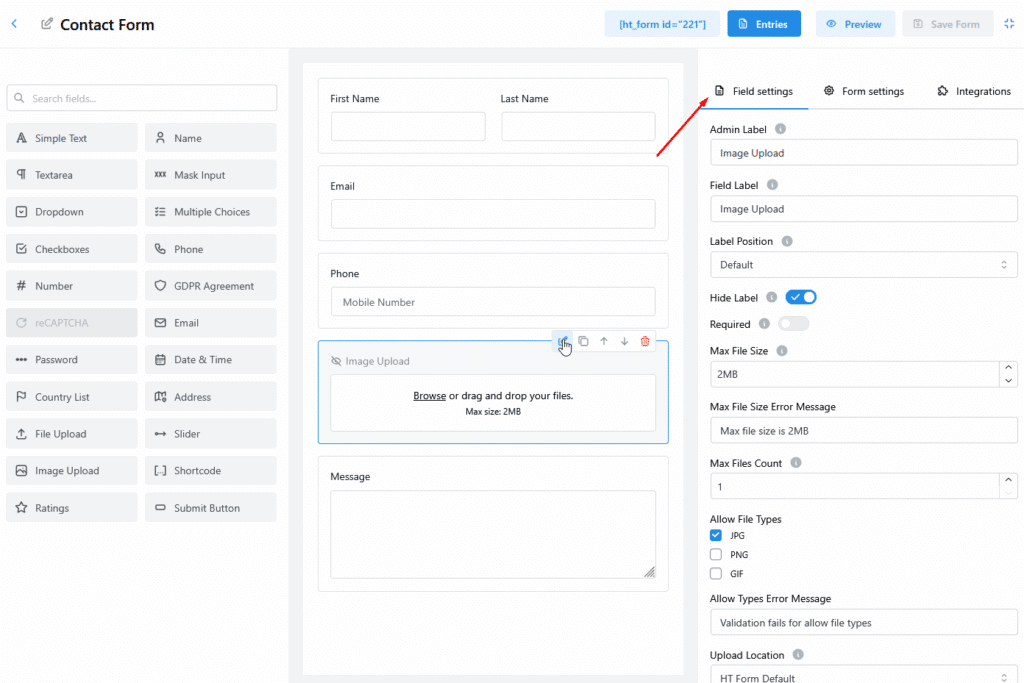
Task: Duplicate the Image Upload field
Action: click(584, 341)
